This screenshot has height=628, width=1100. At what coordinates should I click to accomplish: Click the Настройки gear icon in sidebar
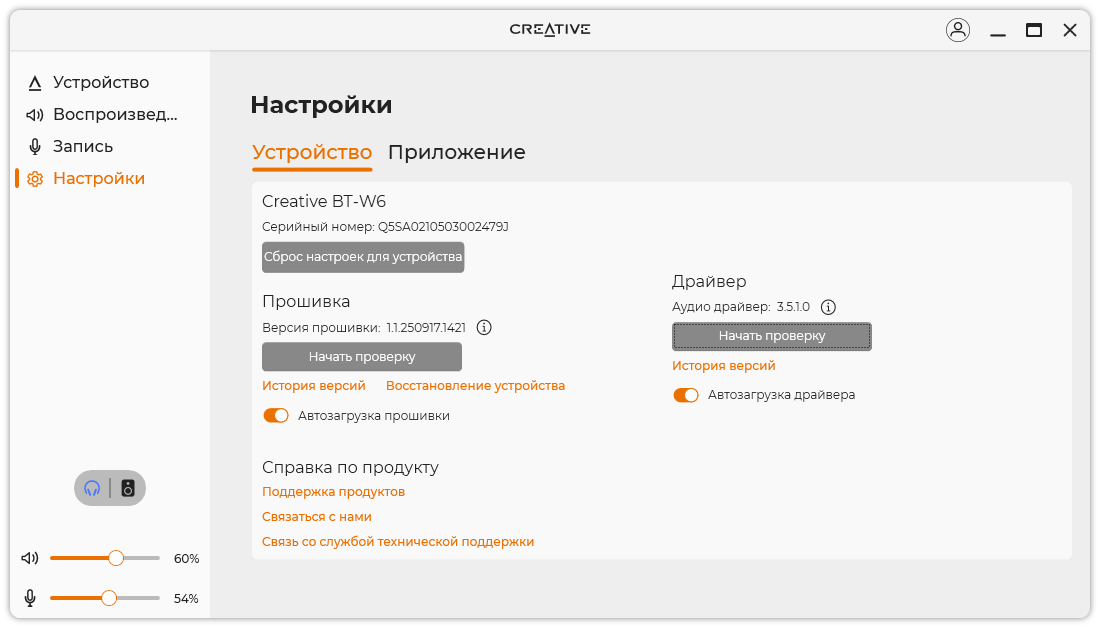point(35,179)
